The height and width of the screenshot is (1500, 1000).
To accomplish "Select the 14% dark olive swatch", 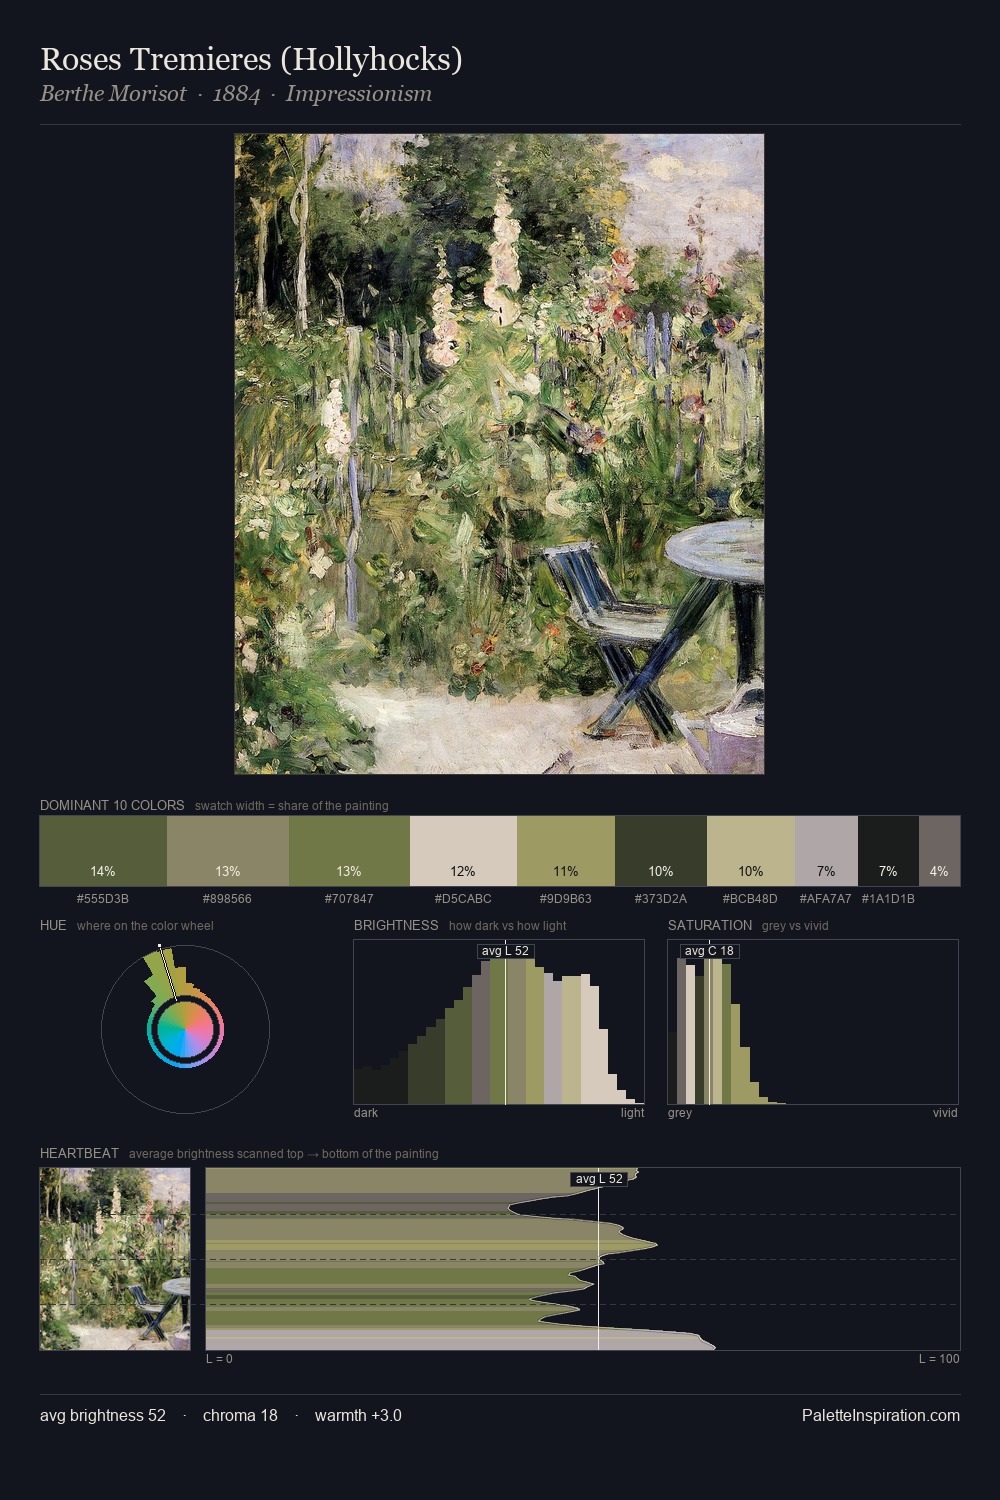I will click(x=103, y=851).
